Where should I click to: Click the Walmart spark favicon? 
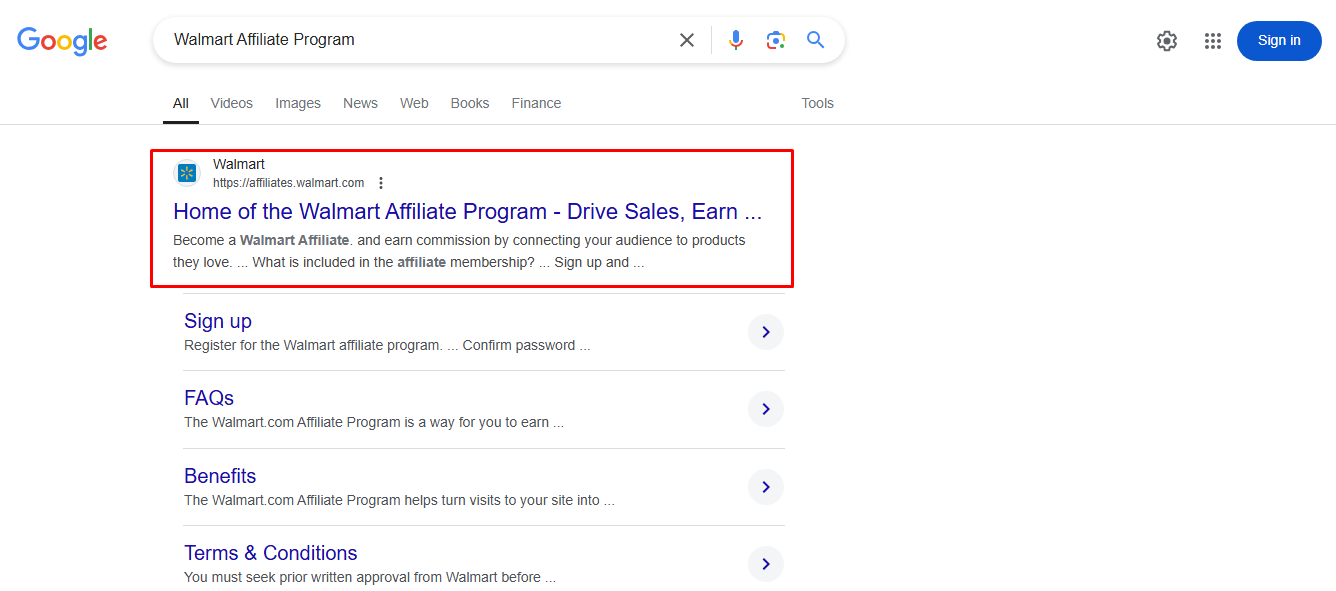click(x=187, y=173)
